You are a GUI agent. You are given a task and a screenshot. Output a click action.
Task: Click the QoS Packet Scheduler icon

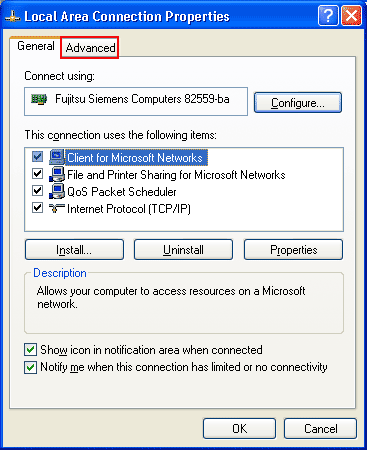57,191
